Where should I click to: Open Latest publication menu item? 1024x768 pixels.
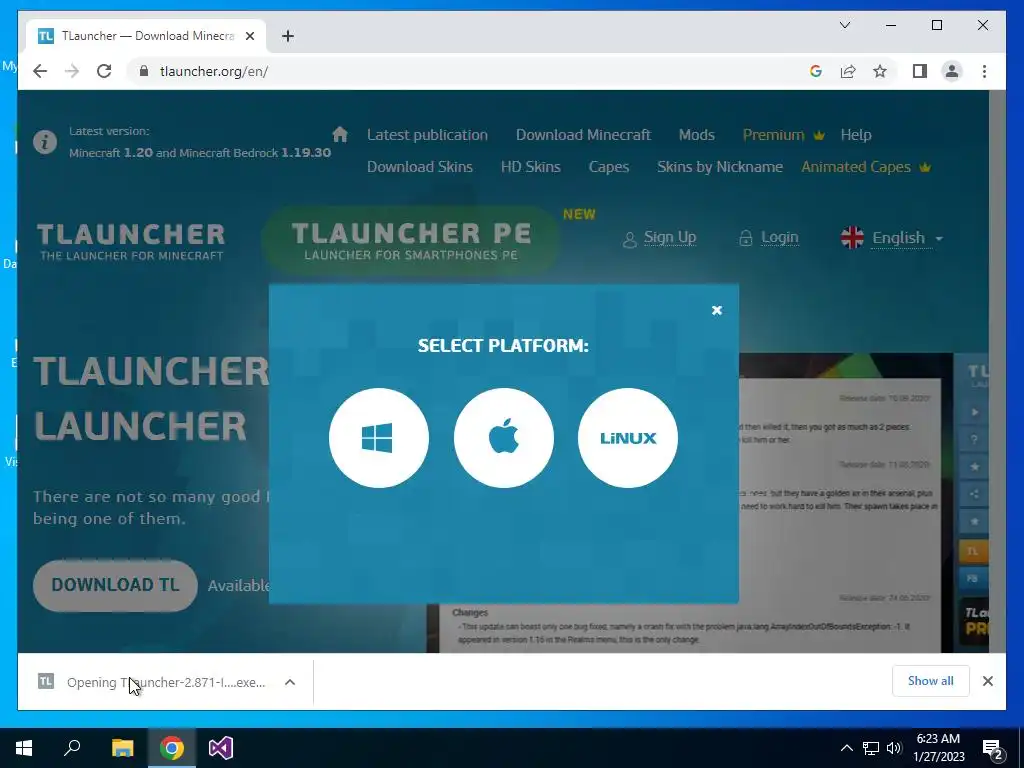click(427, 135)
